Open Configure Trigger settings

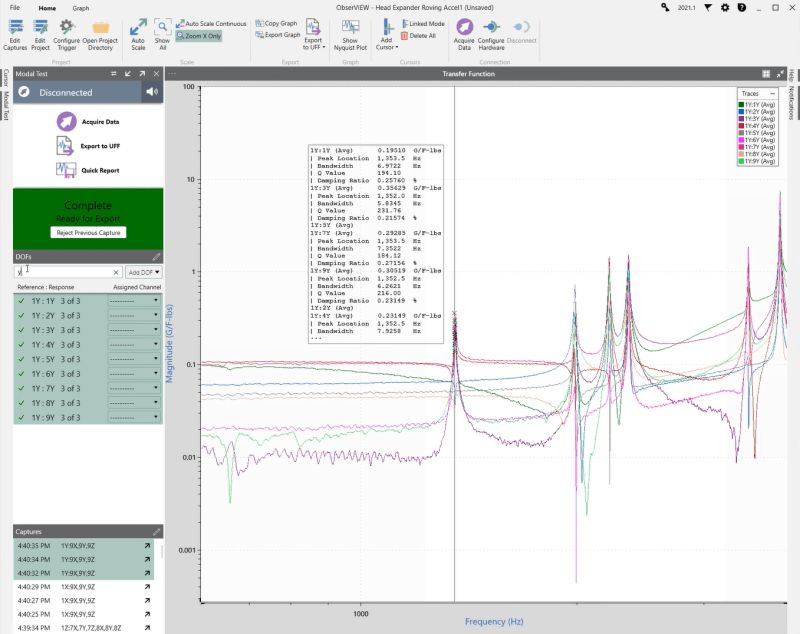pos(67,35)
